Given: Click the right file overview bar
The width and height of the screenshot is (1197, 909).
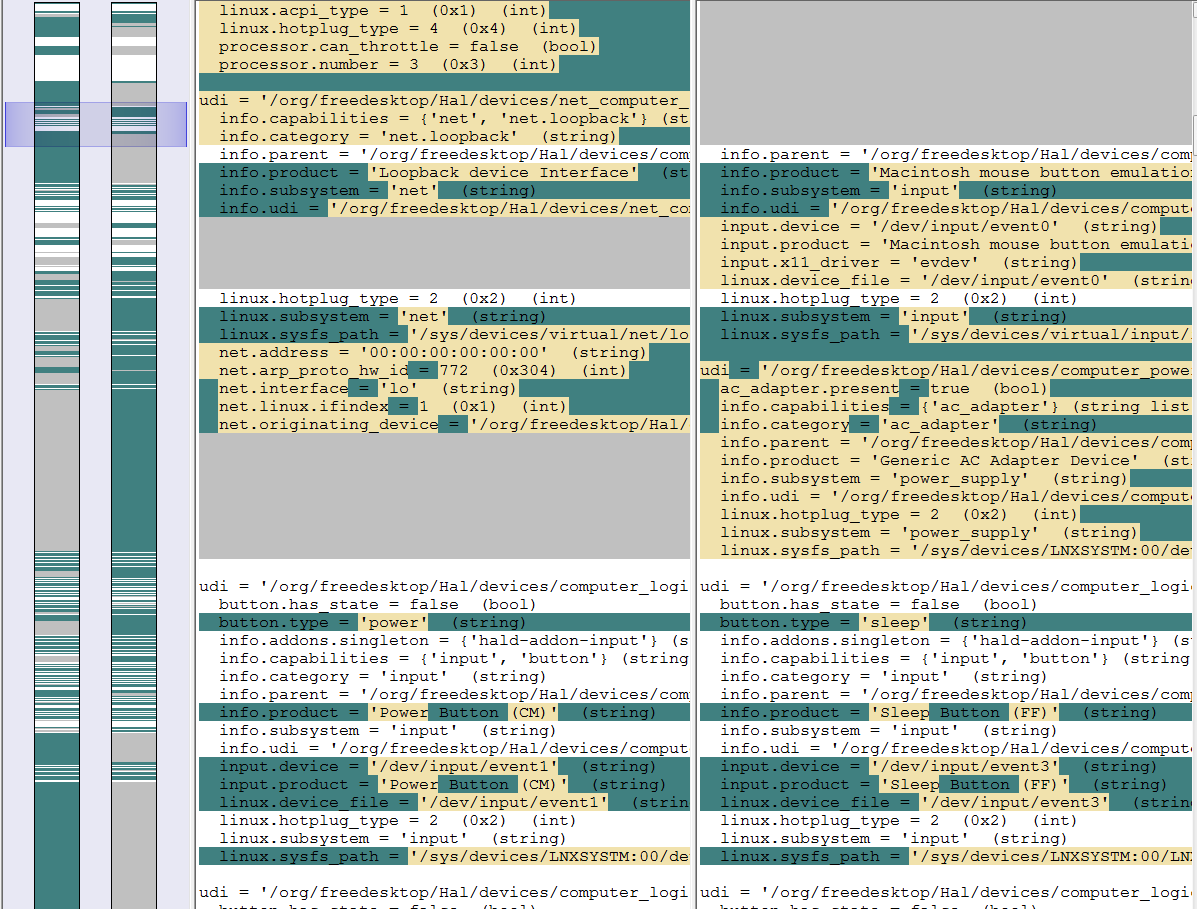Looking at the screenshot, I should [133, 500].
